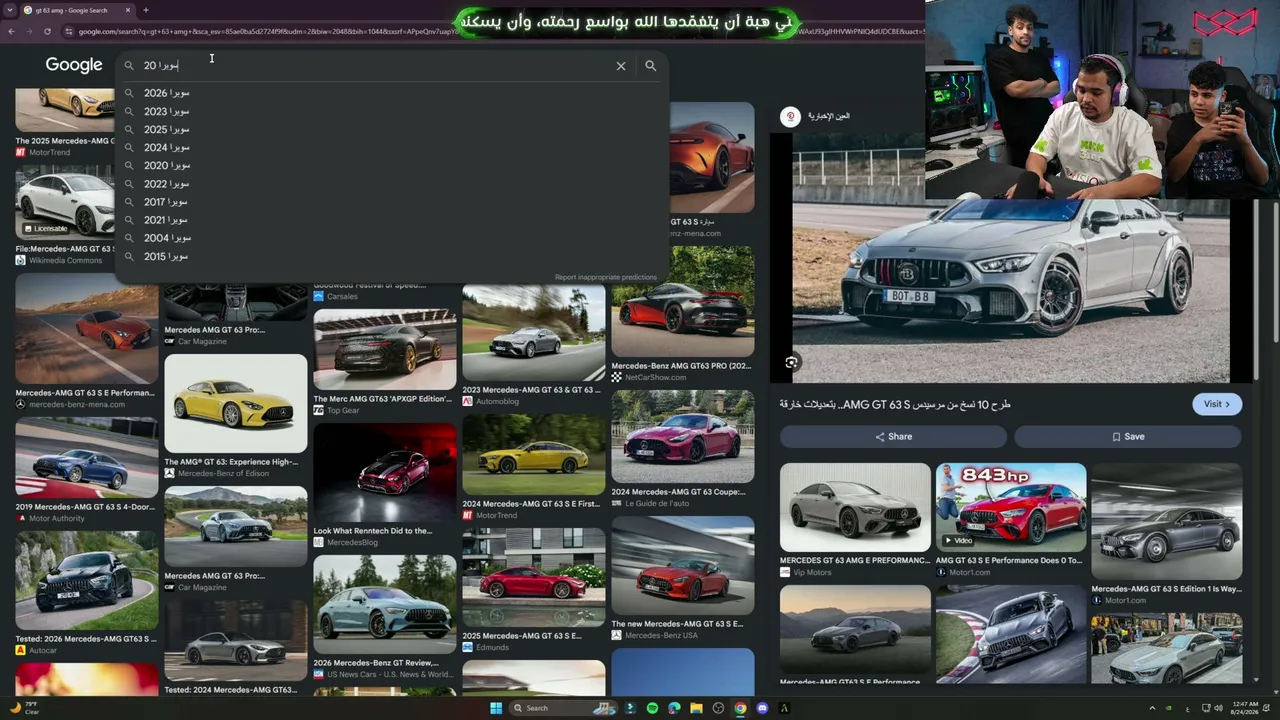Image resolution: width=1280 pixels, height=720 pixels.
Task: Open '2026 Mercedes-Benz GT Review,...' image result
Action: (x=385, y=604)
